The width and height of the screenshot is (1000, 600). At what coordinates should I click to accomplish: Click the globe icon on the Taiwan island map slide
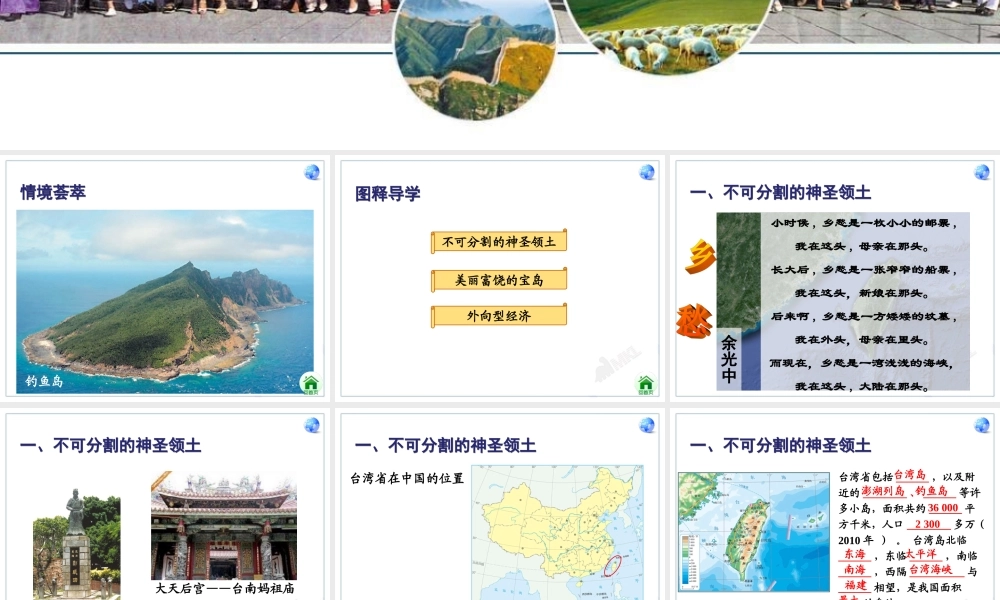pyautogui.click(x=982, y=425)
